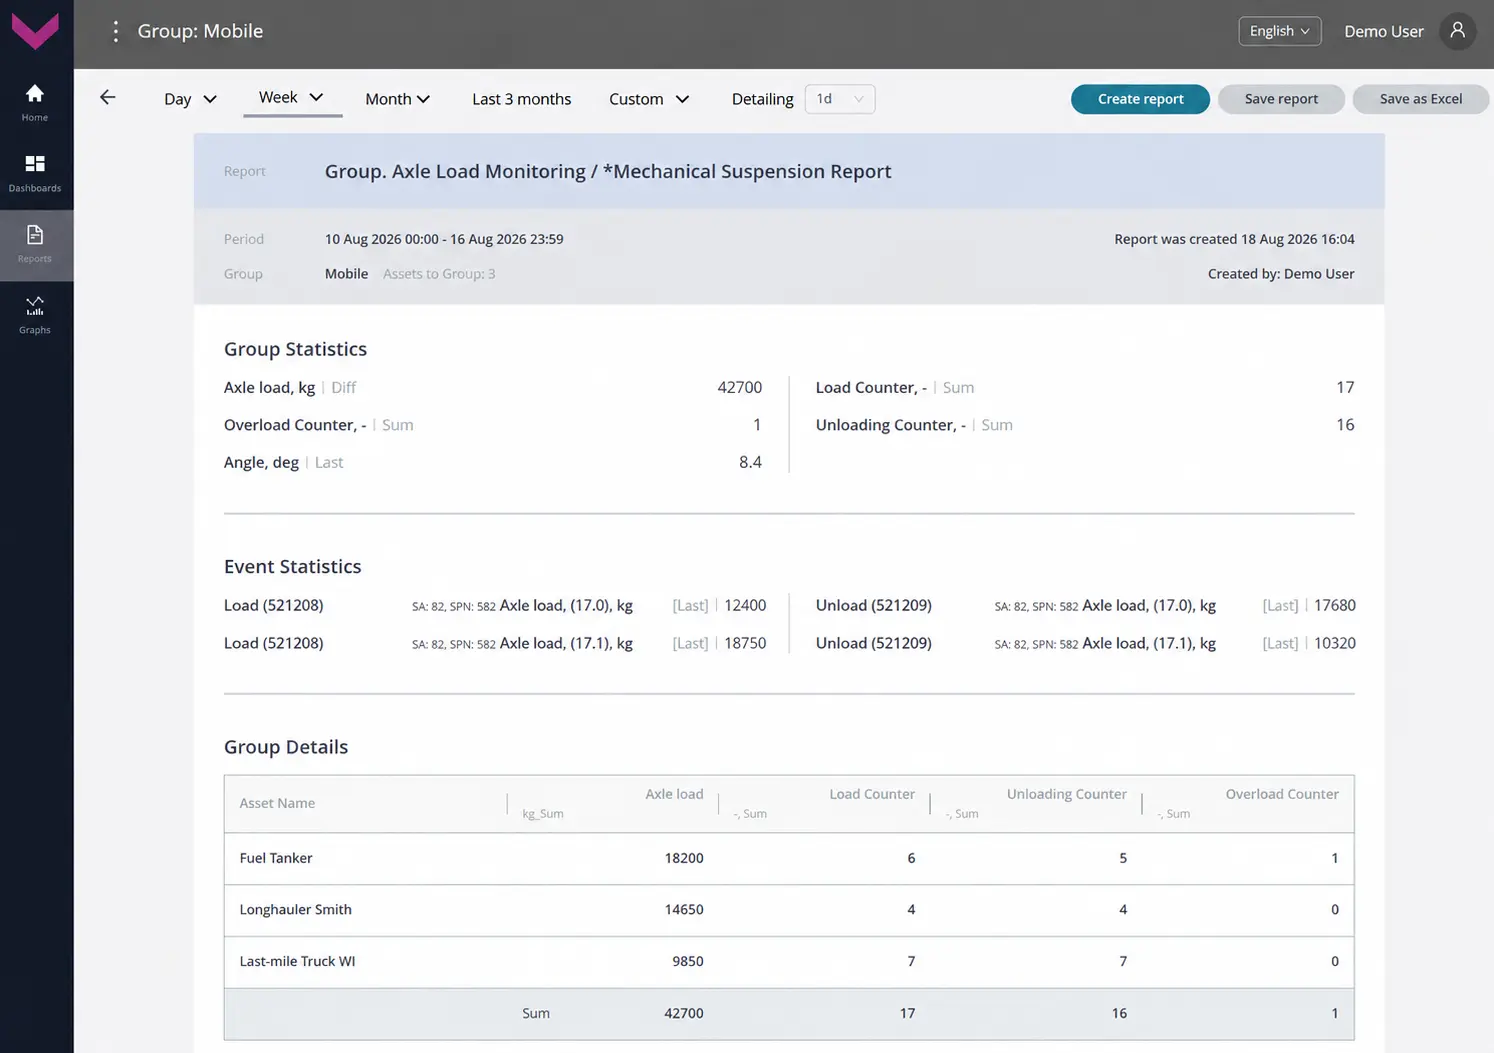Click the Unload event value 10320

(1335, 643)
